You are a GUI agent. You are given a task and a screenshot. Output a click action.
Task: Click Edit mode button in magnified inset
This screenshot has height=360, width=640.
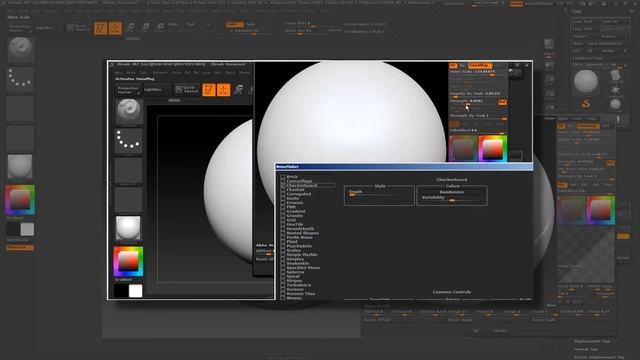209,90
